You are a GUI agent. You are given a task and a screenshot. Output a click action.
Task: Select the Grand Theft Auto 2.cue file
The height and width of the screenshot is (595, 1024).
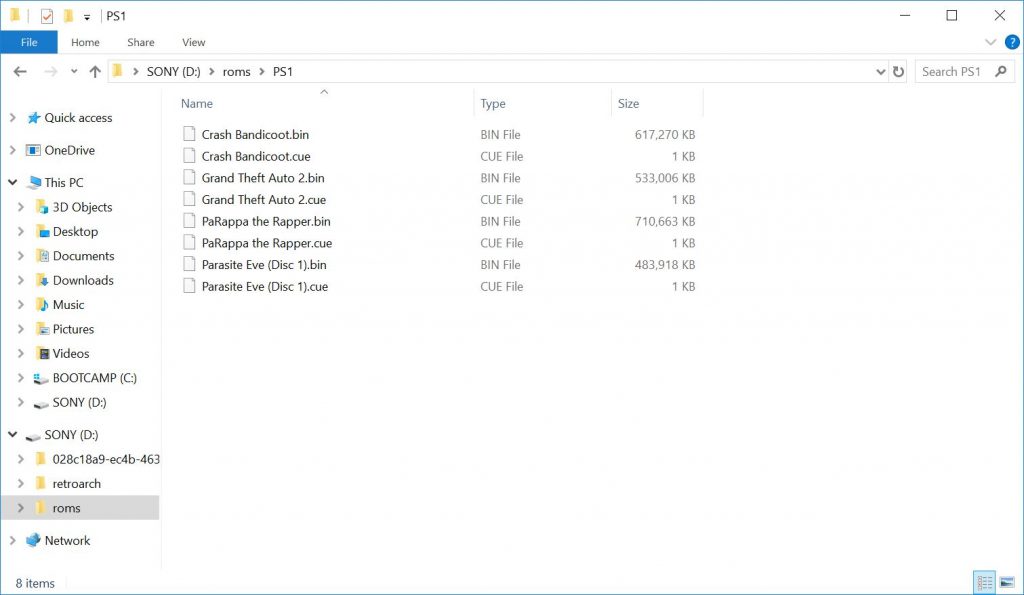click(264, 199)
